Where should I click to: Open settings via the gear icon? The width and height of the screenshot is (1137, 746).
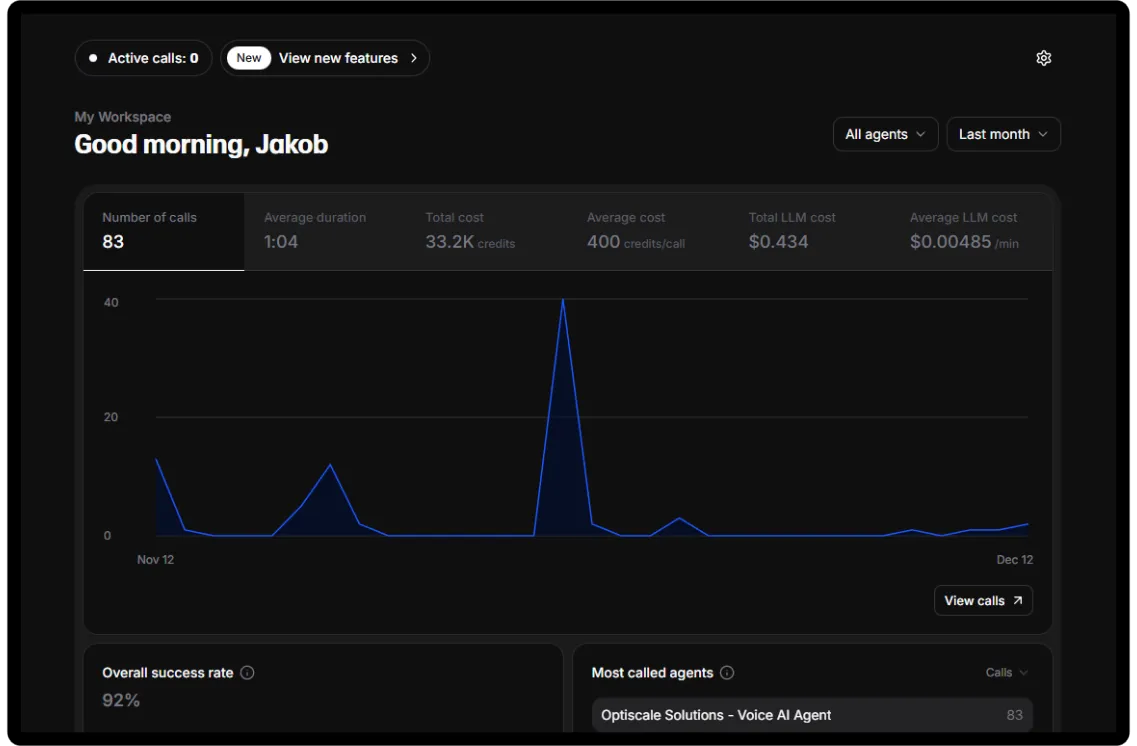tap(1043, 58)
